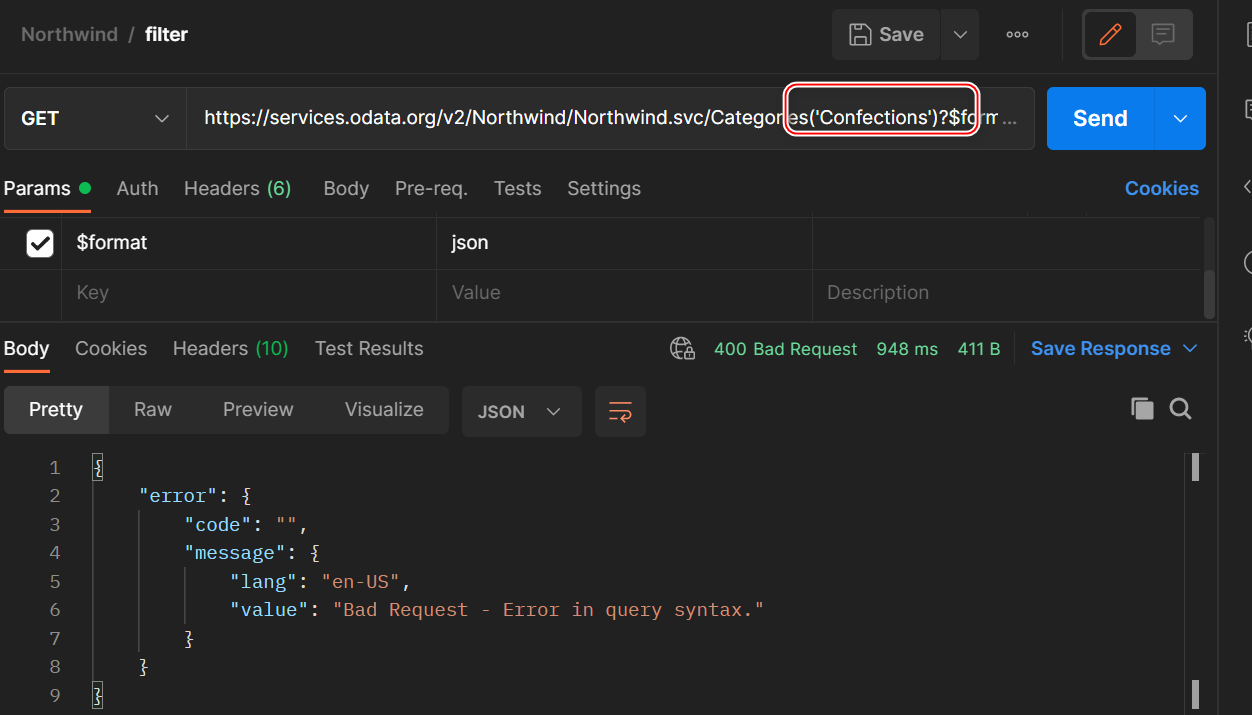
Task: Click the Description input field
Action: point(1007,293)
